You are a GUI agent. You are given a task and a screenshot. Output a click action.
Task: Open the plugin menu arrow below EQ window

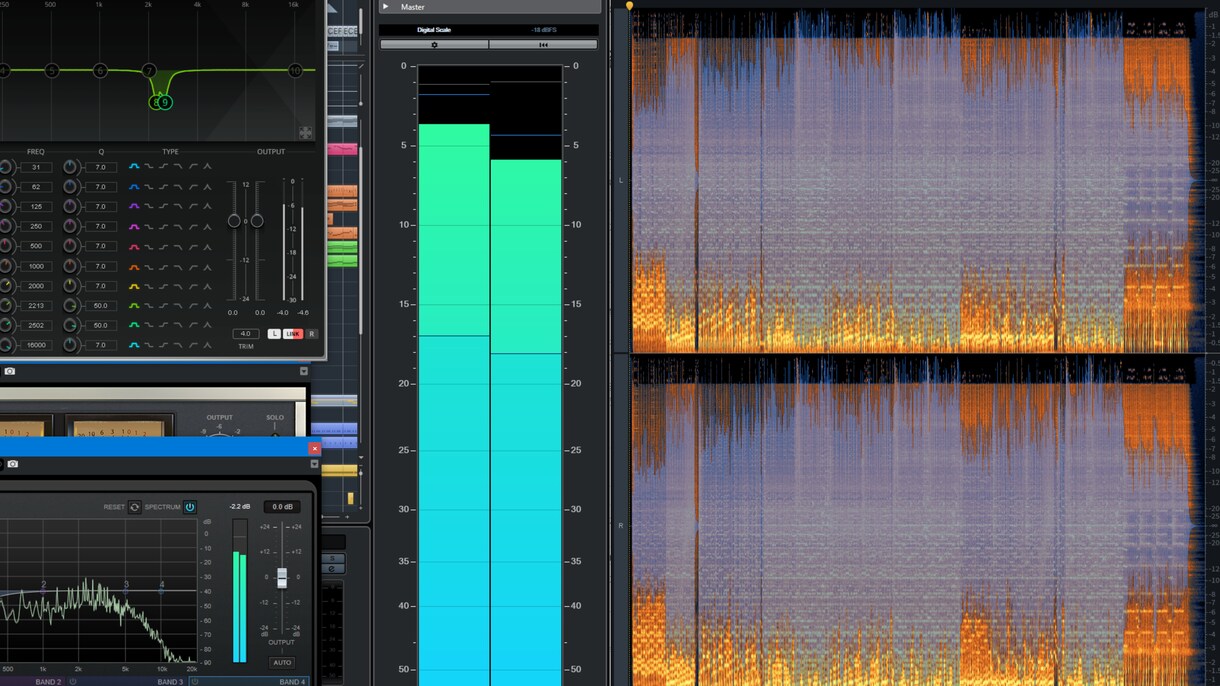[x=304, y=371]
